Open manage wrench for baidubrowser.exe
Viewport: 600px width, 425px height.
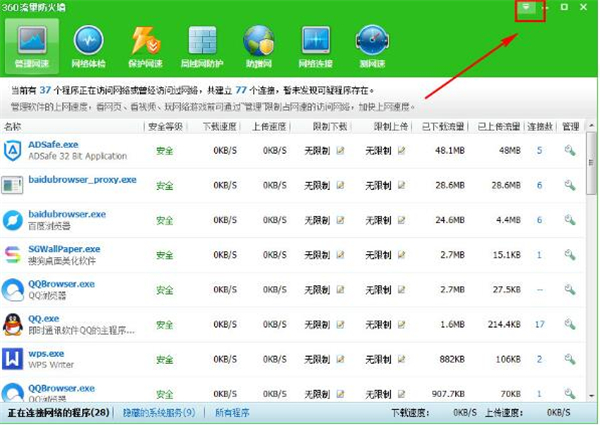(570, 220)
